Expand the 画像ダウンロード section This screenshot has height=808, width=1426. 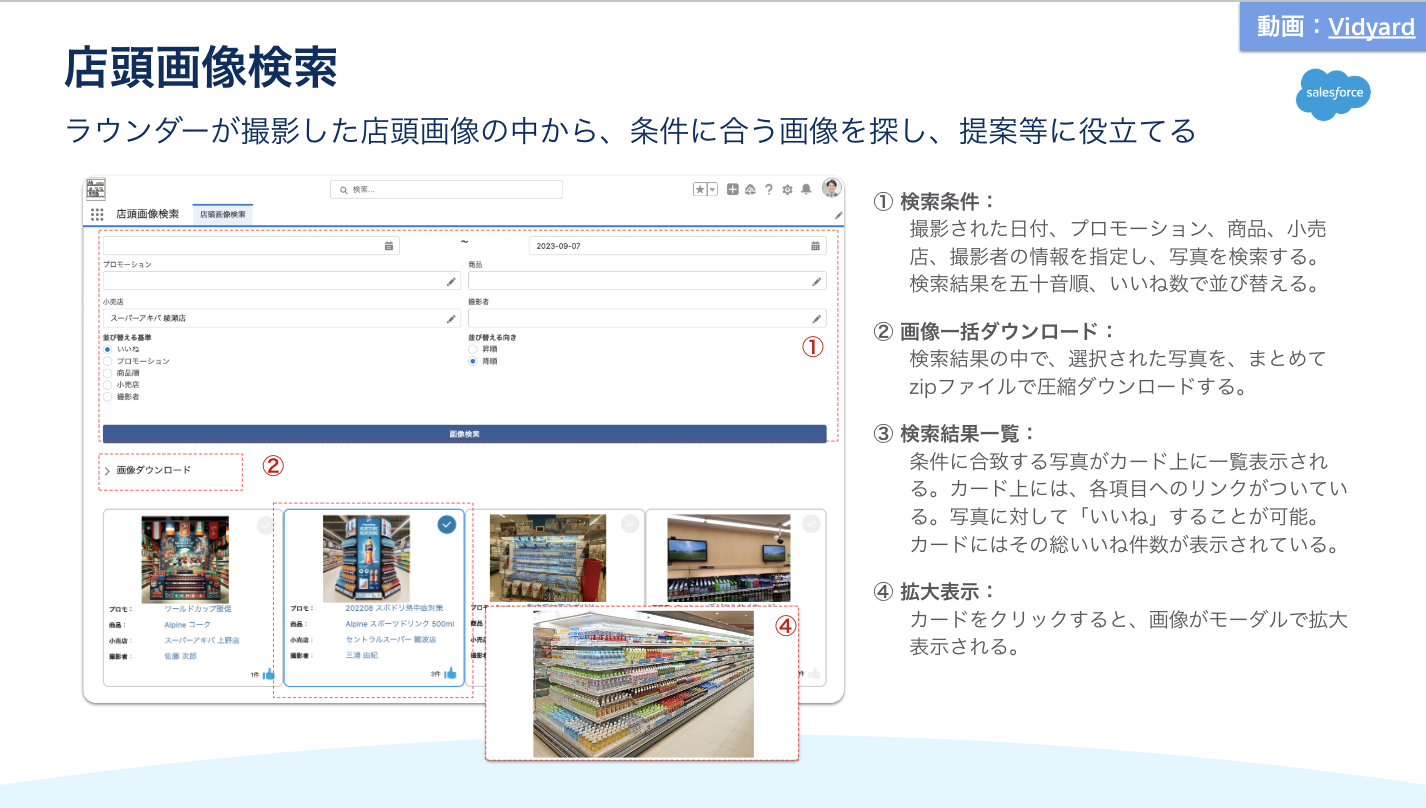[x=148, y=470]
